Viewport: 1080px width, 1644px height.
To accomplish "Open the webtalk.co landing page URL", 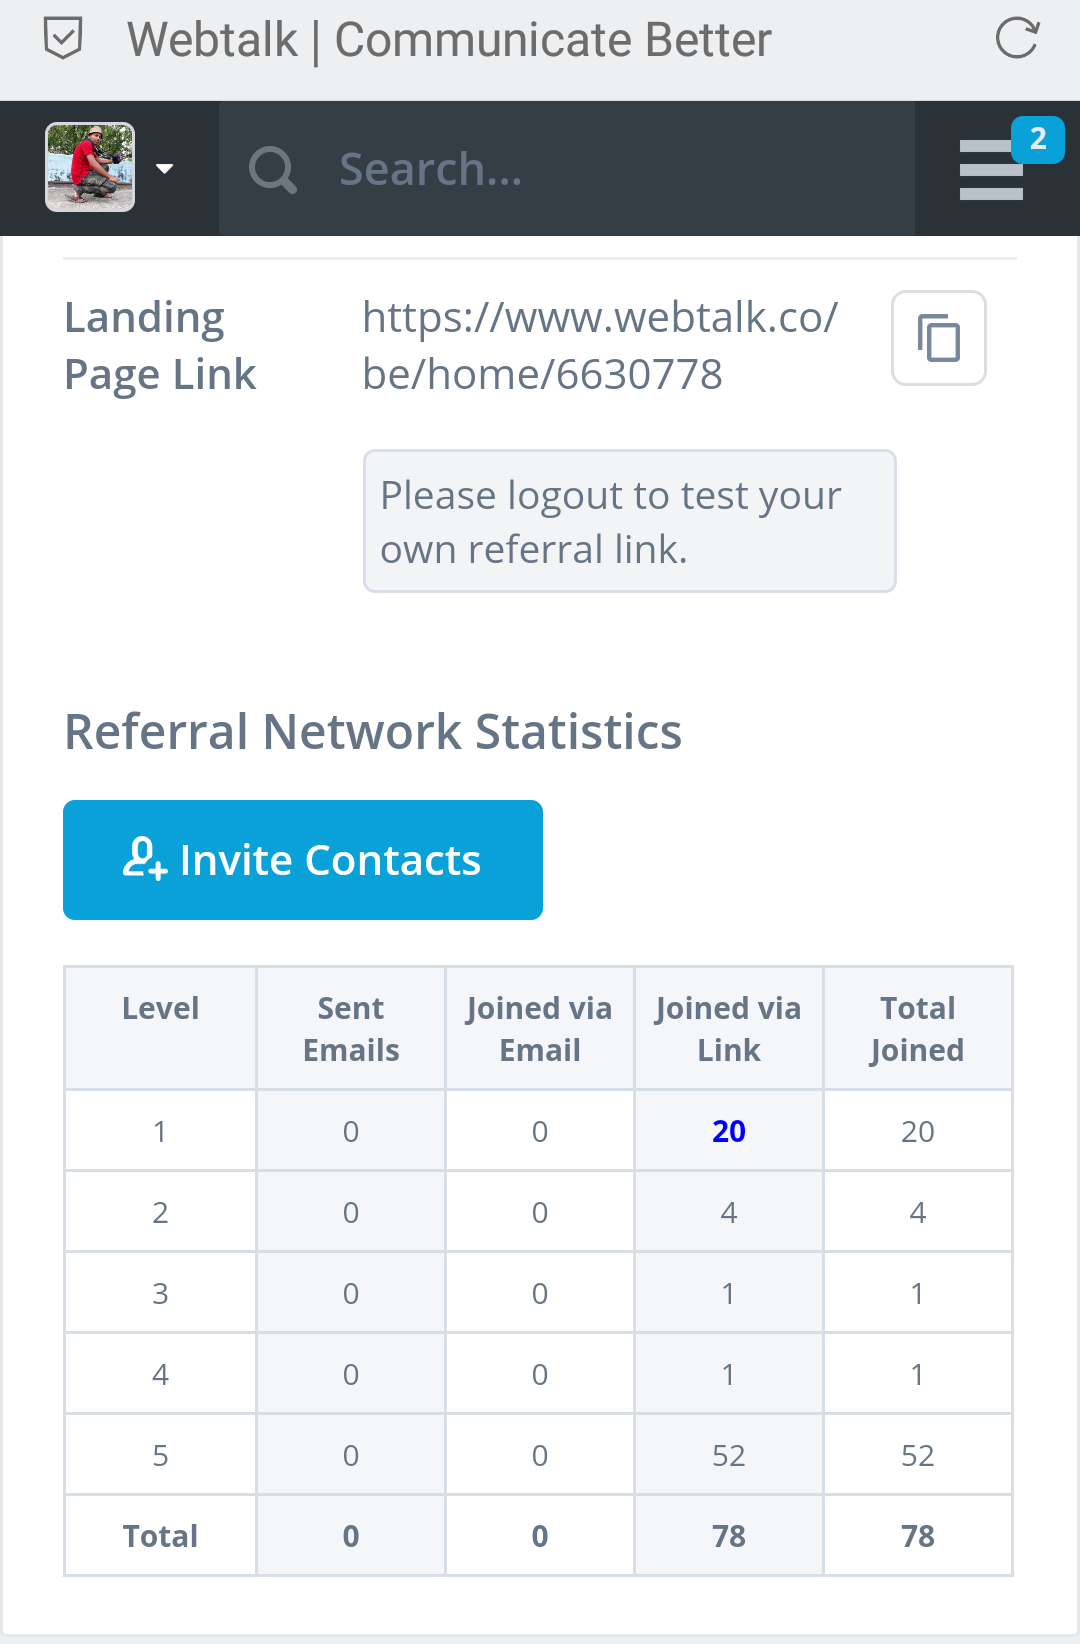I will tap(600, 345).
